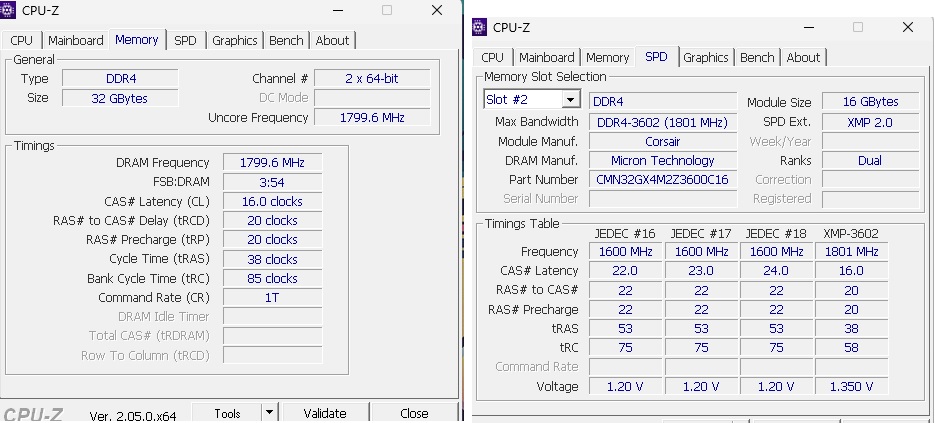This screenshot has width=935, height=423.
Task: Close the SPD CPU-Z window
Action: coord(908,27)
